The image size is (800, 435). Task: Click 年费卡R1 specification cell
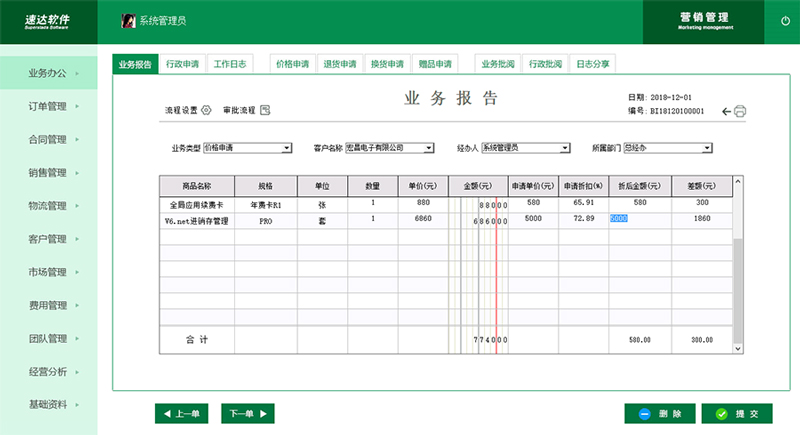(265, 205)
